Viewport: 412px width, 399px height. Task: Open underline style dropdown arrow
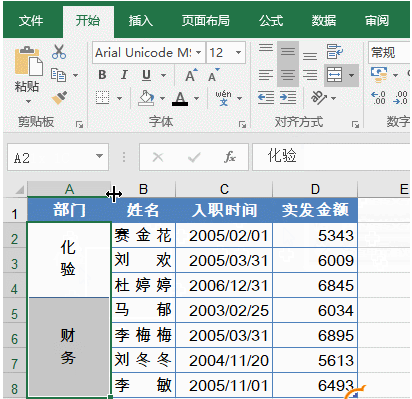click(x=163, y=75)
